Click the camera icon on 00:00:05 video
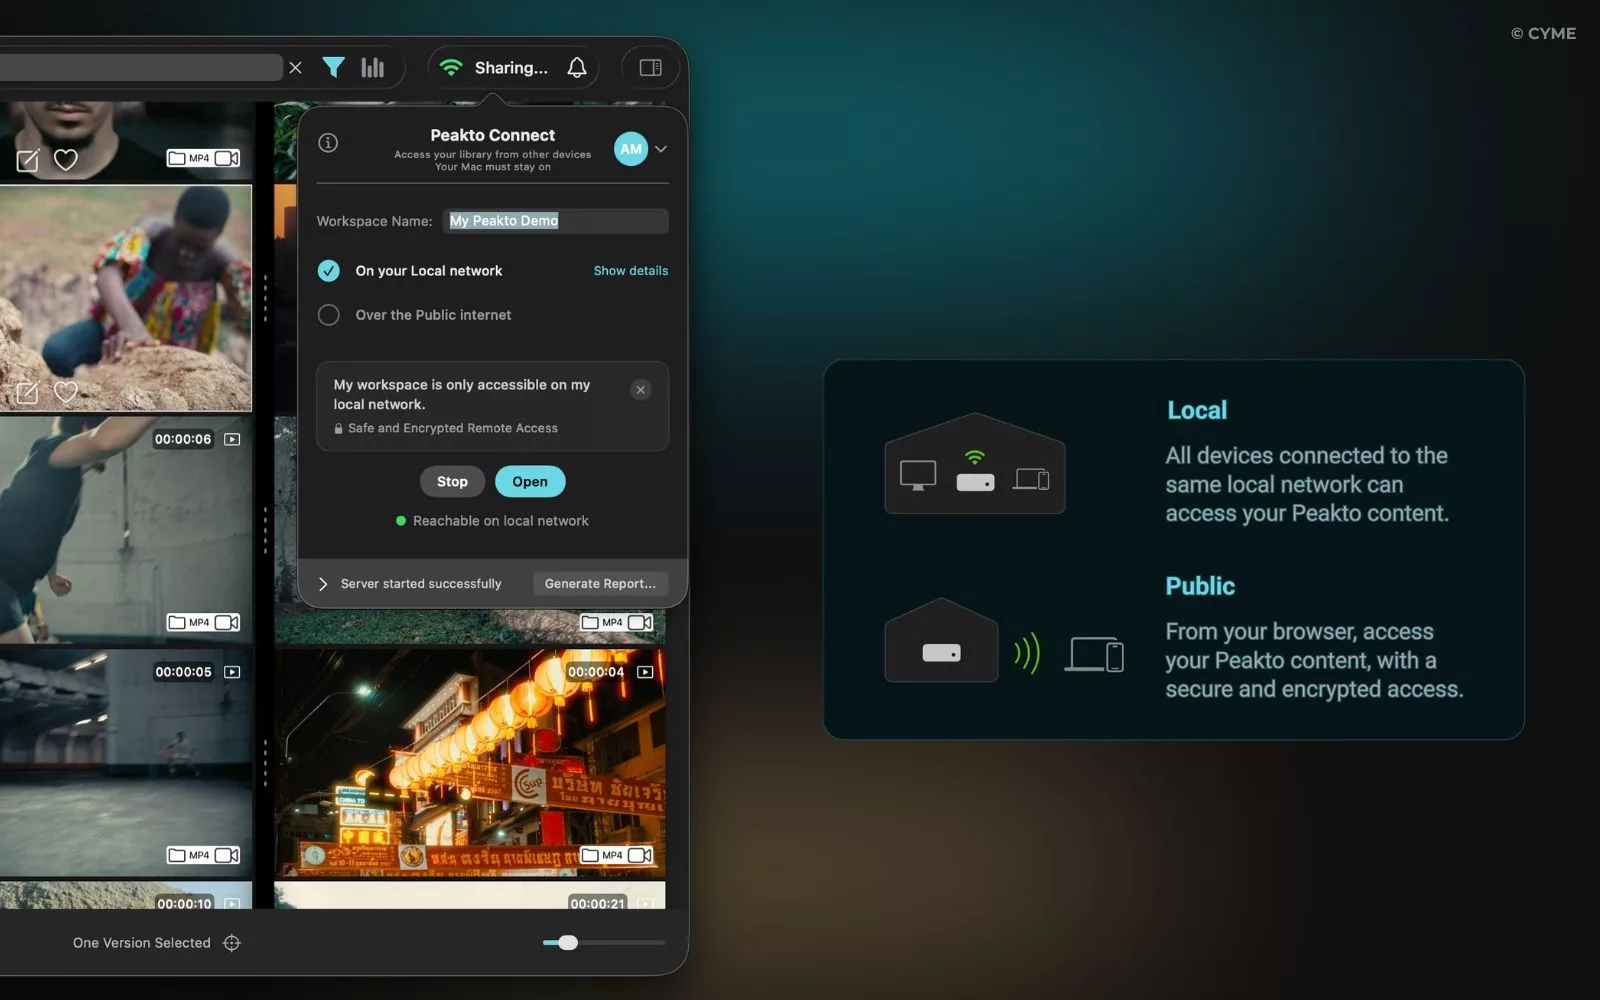 pos(227,856)
